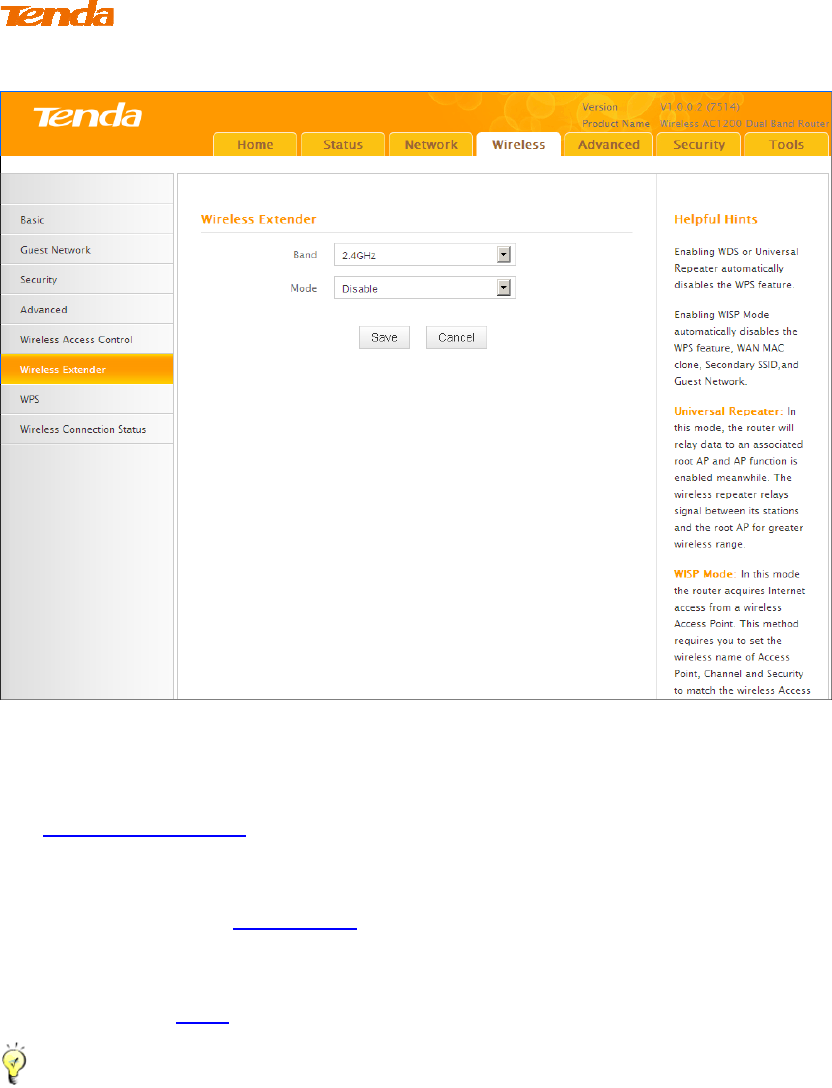Open WPS settings page
Image resolution: width=832 pixels, height=1088 pixels.
click(x=87, y=399)
